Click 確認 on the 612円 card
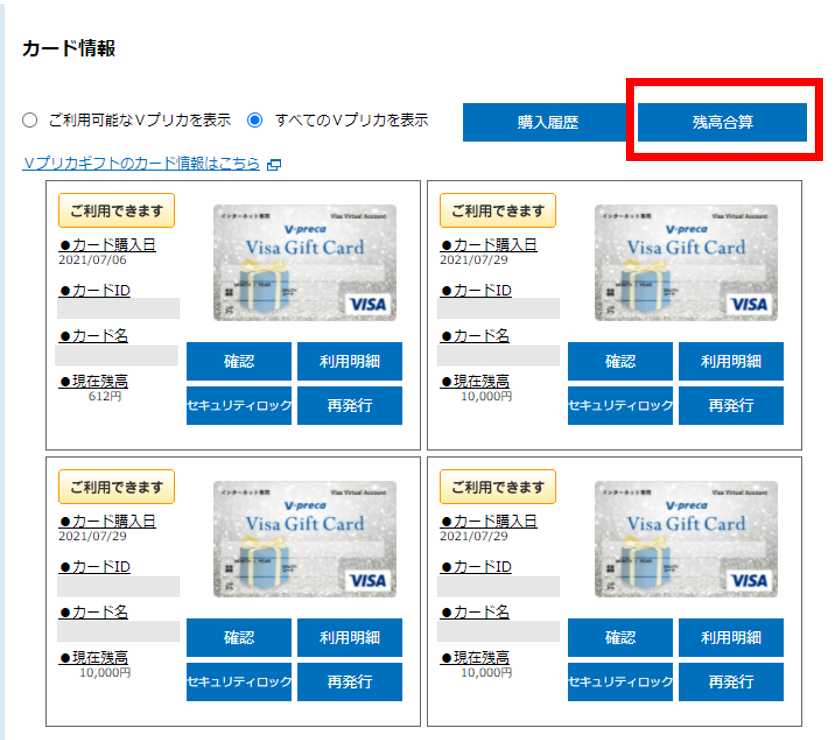The width and height of the screenshot is (835, 740). pos(239,361)
